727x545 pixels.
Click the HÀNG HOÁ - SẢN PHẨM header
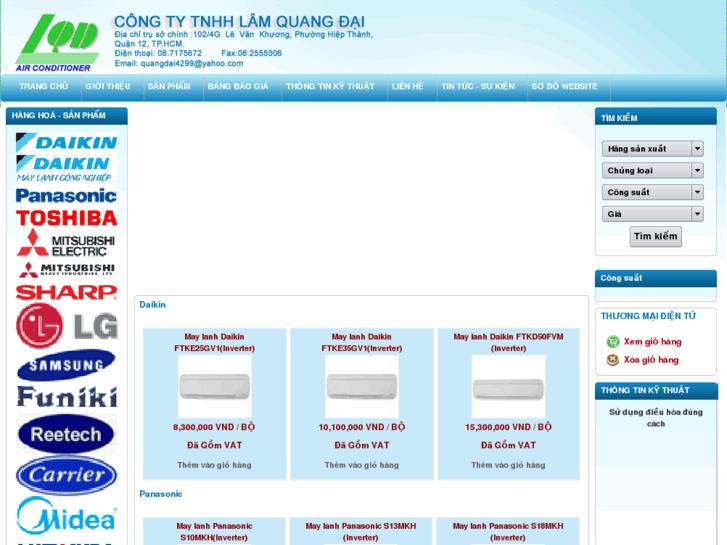[58, 115]
